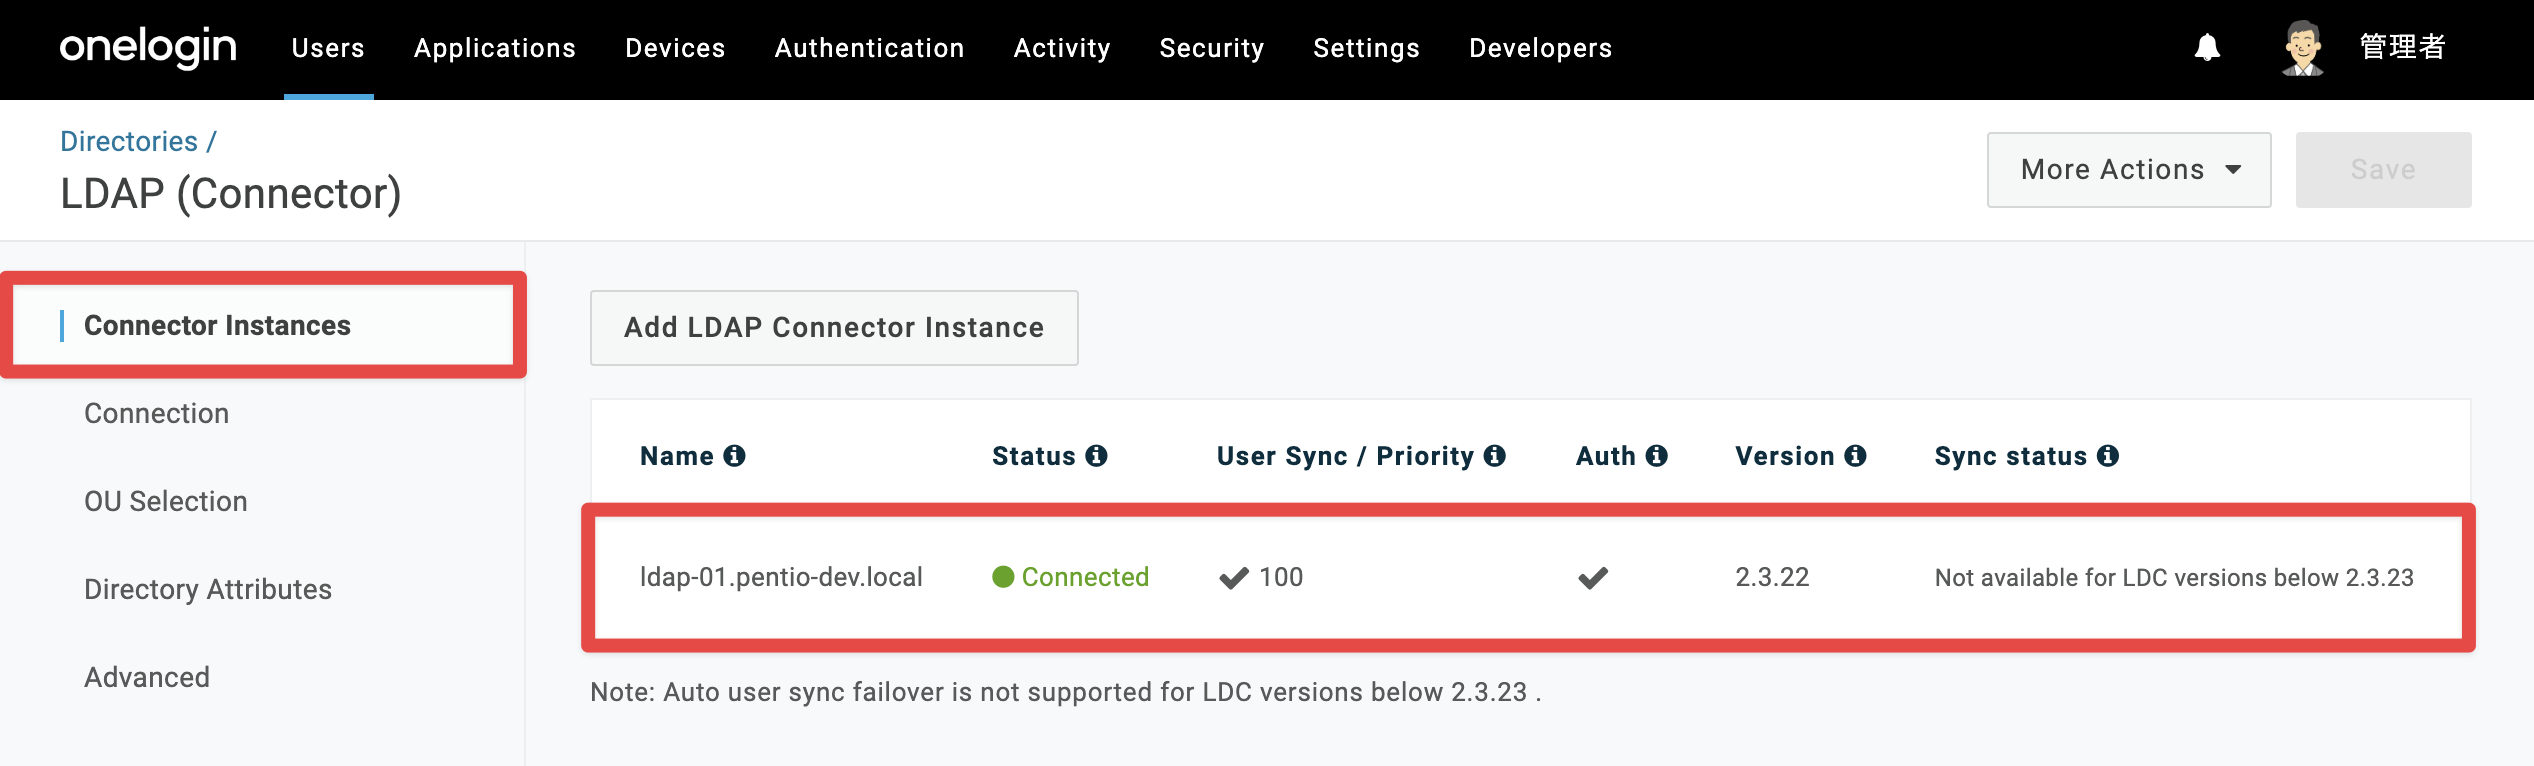
Task: Click the Sync status column header
Action: pyautogui.click(x=2011, y=456)
